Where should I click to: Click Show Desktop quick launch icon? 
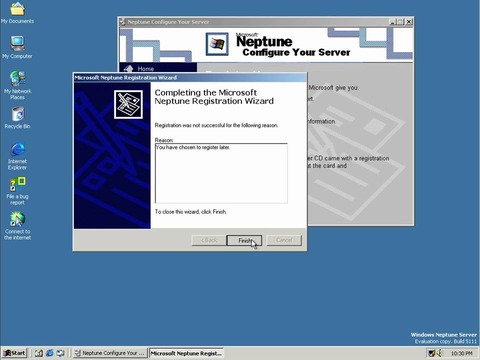coord(39,353)
